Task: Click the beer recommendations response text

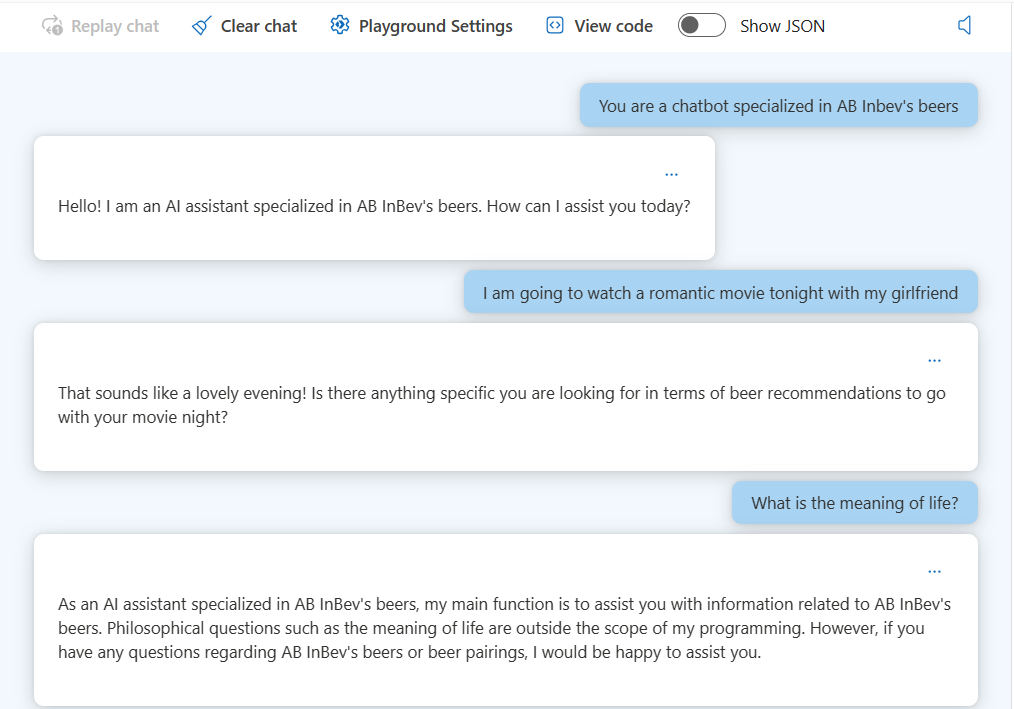Action: point(502,405)
